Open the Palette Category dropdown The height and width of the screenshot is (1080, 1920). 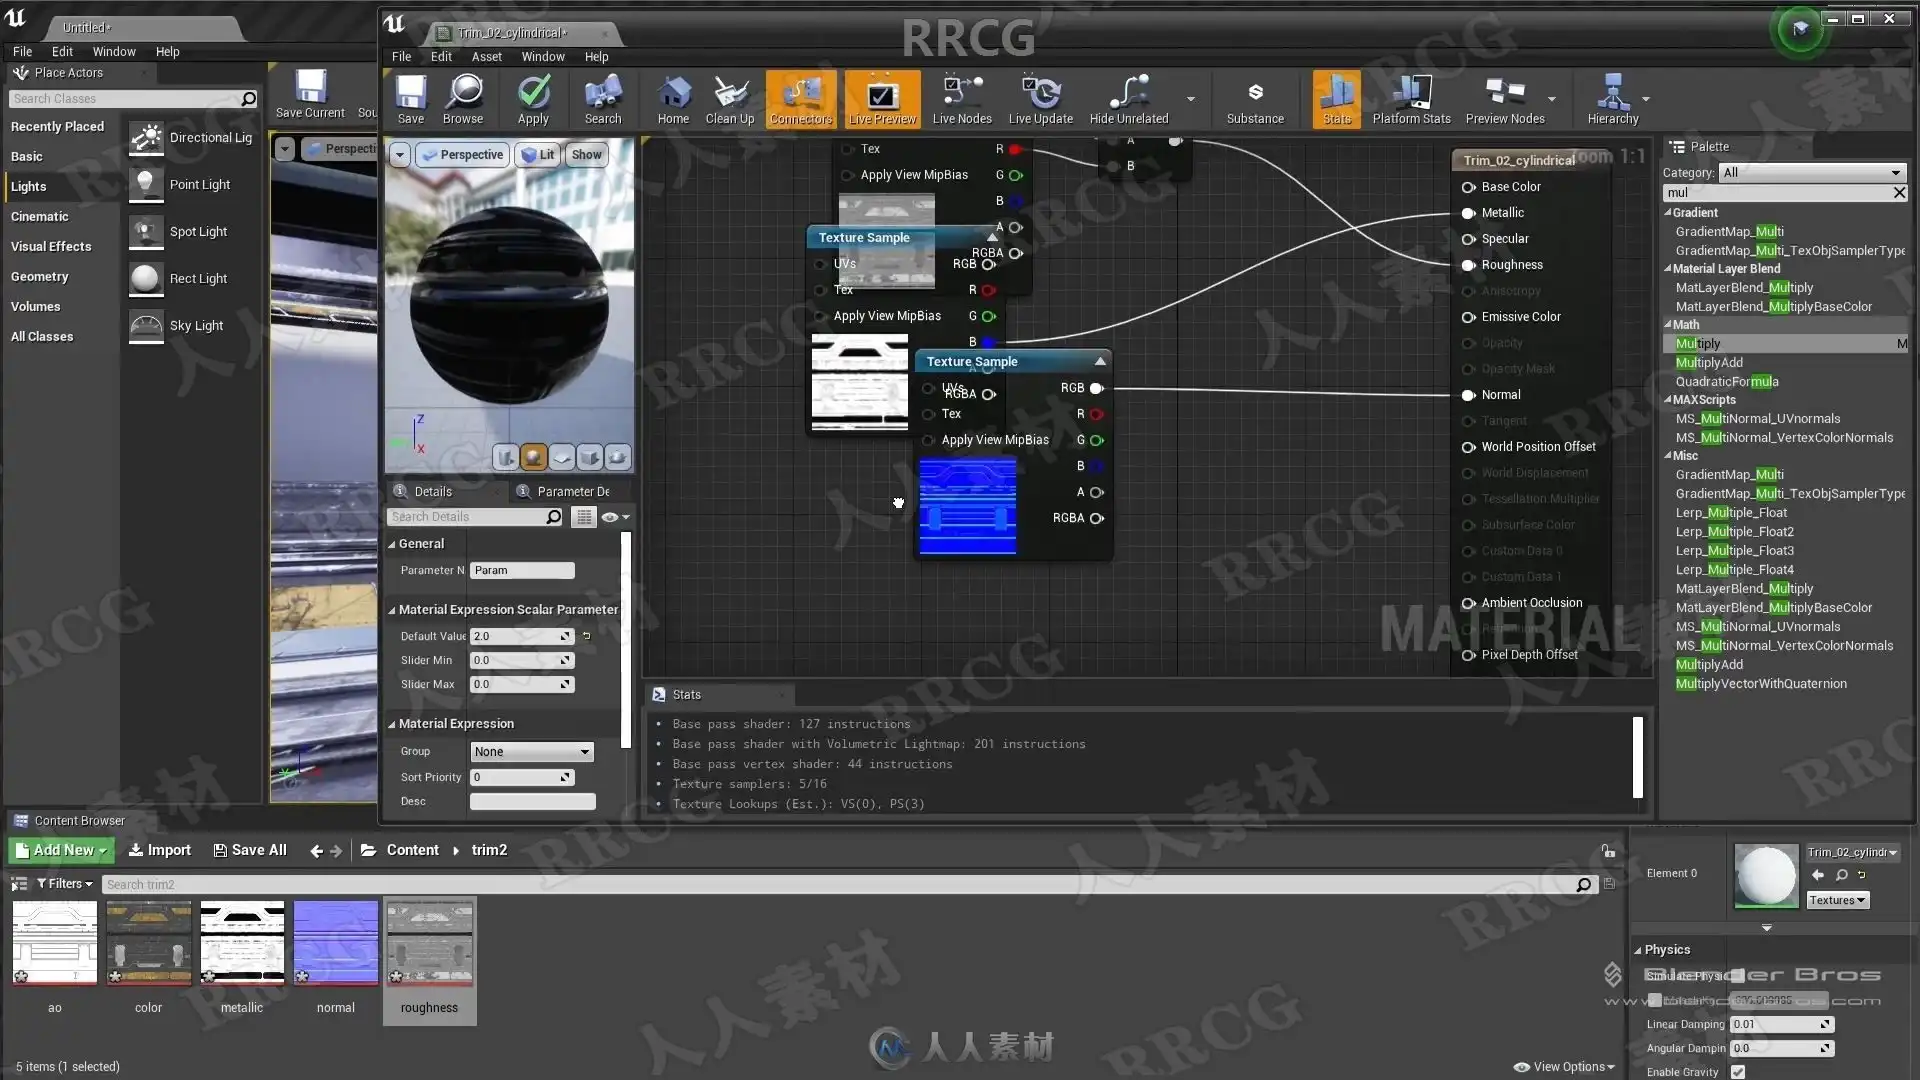1811,173
